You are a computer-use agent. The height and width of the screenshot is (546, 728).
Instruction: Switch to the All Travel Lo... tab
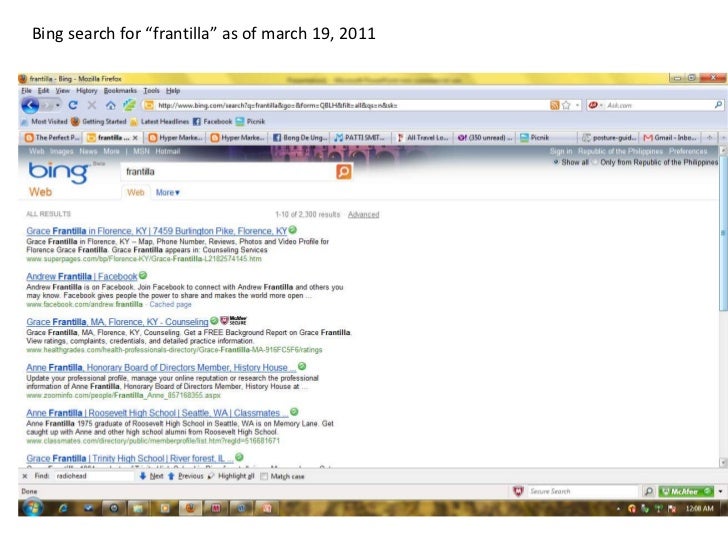coord(422,137)
